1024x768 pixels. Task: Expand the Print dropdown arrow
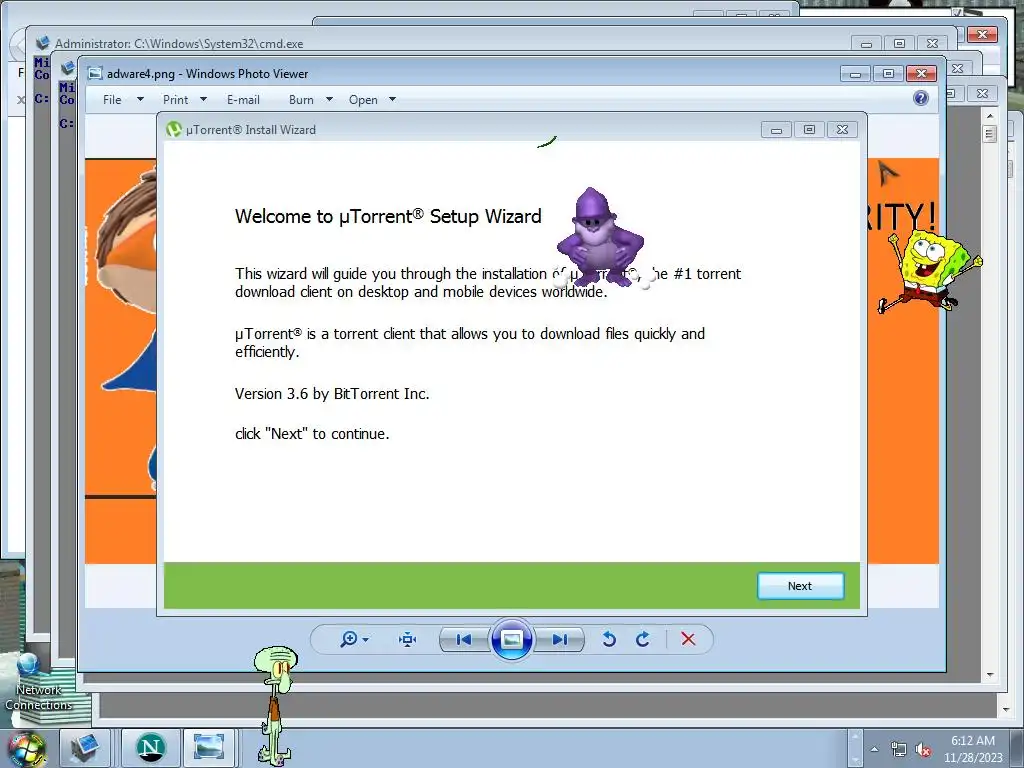coord(203,99)
